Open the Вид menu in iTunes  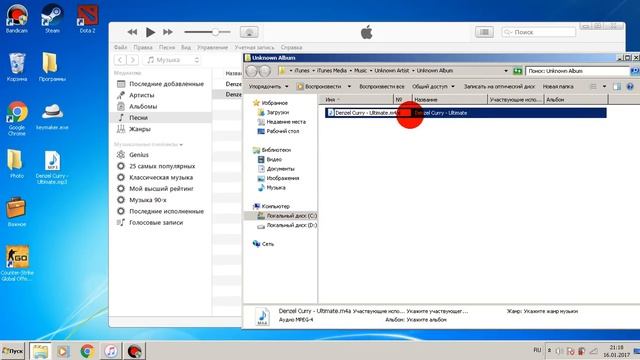coord(186,47)
